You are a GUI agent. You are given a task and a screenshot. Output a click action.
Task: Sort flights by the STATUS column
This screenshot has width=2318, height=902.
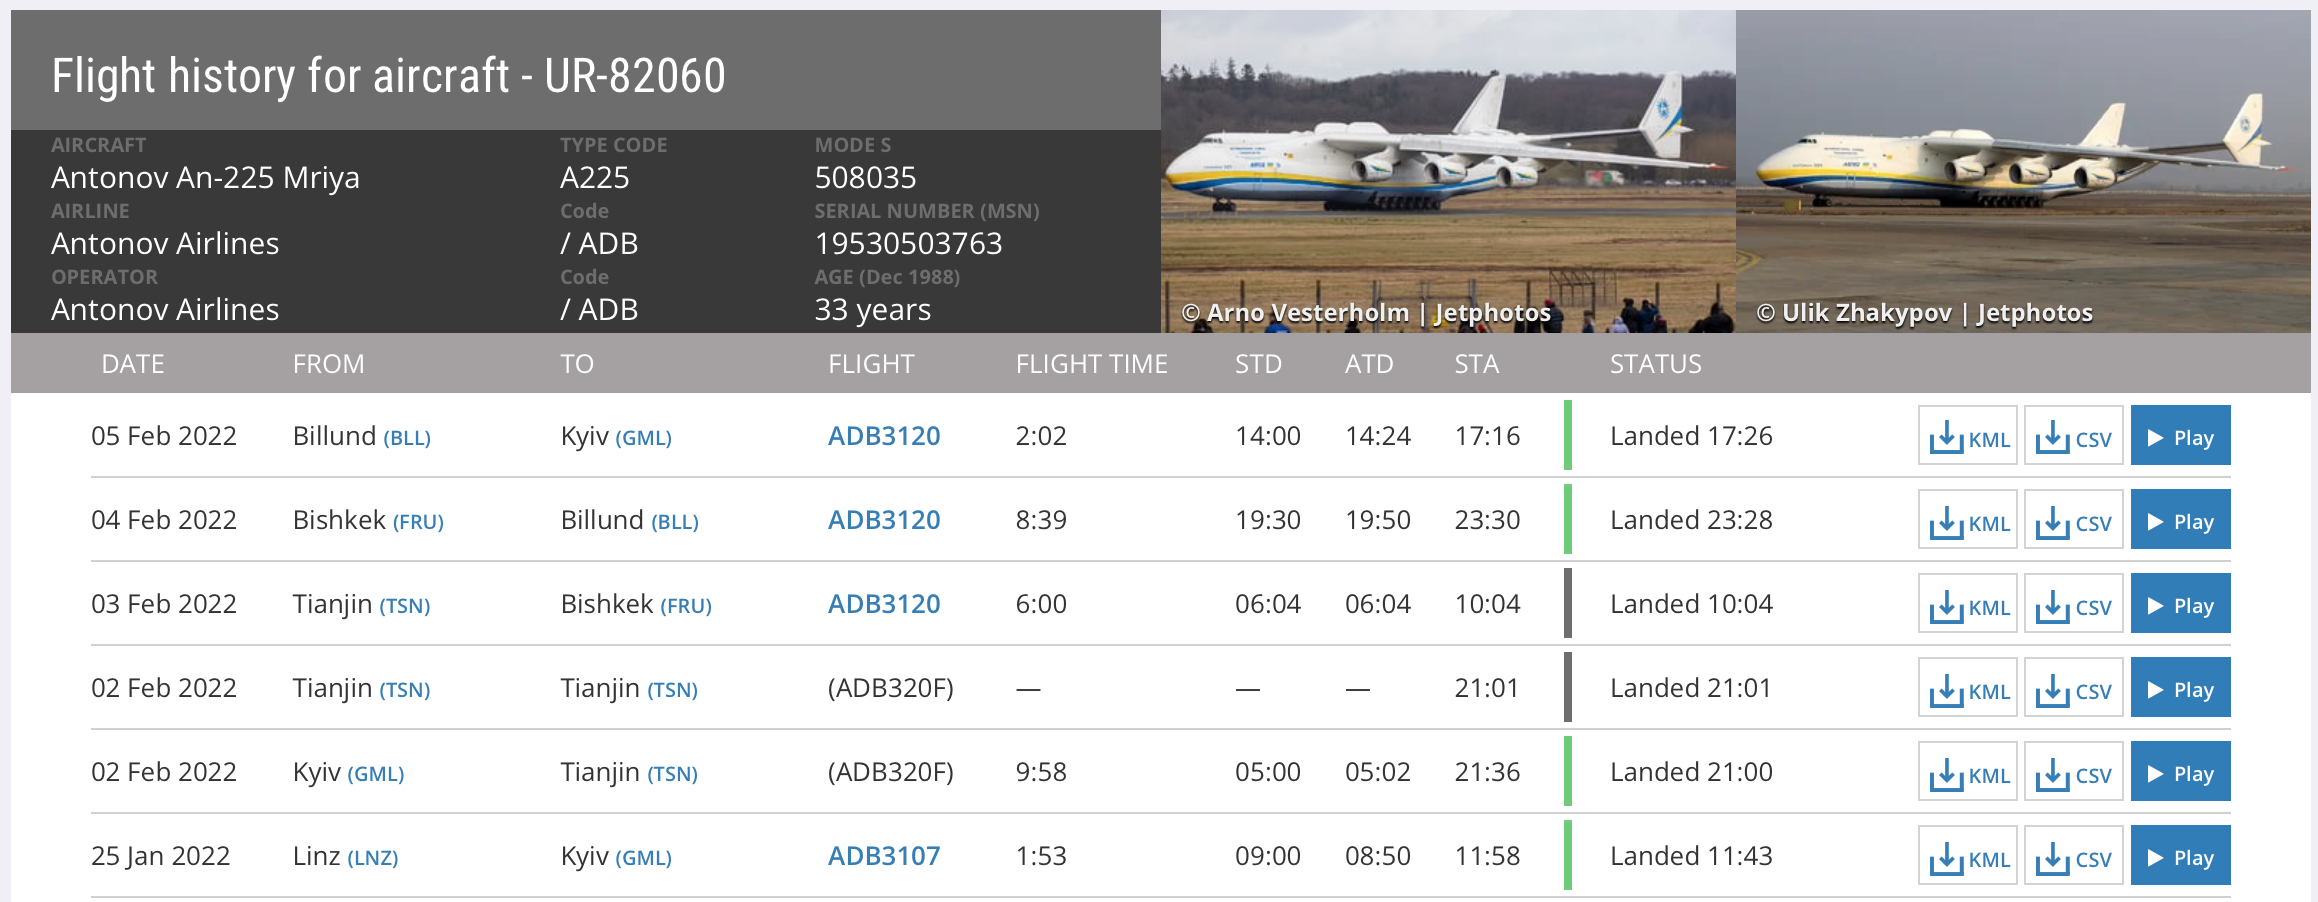[1654, 363]
